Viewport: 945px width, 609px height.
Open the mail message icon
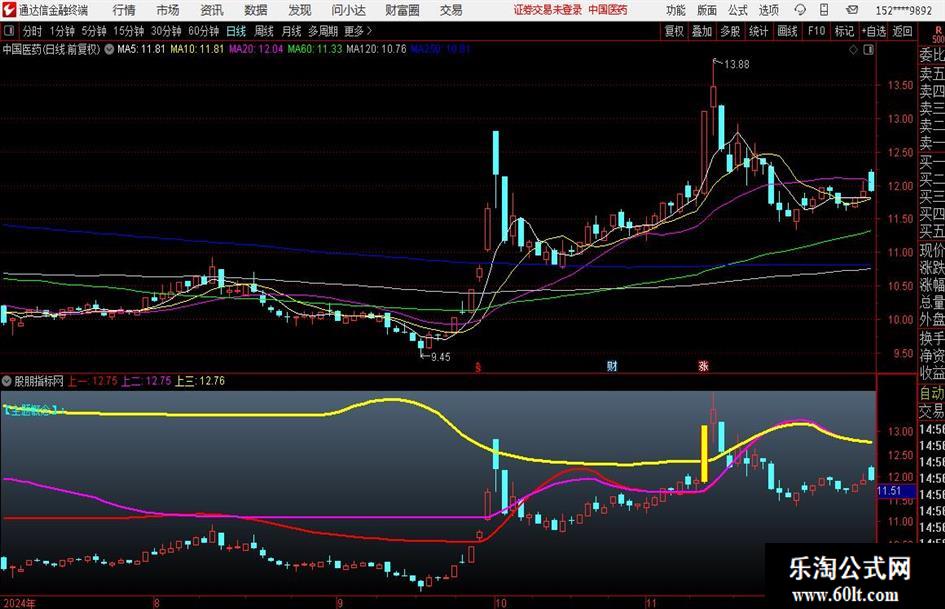tap(852, 10)
